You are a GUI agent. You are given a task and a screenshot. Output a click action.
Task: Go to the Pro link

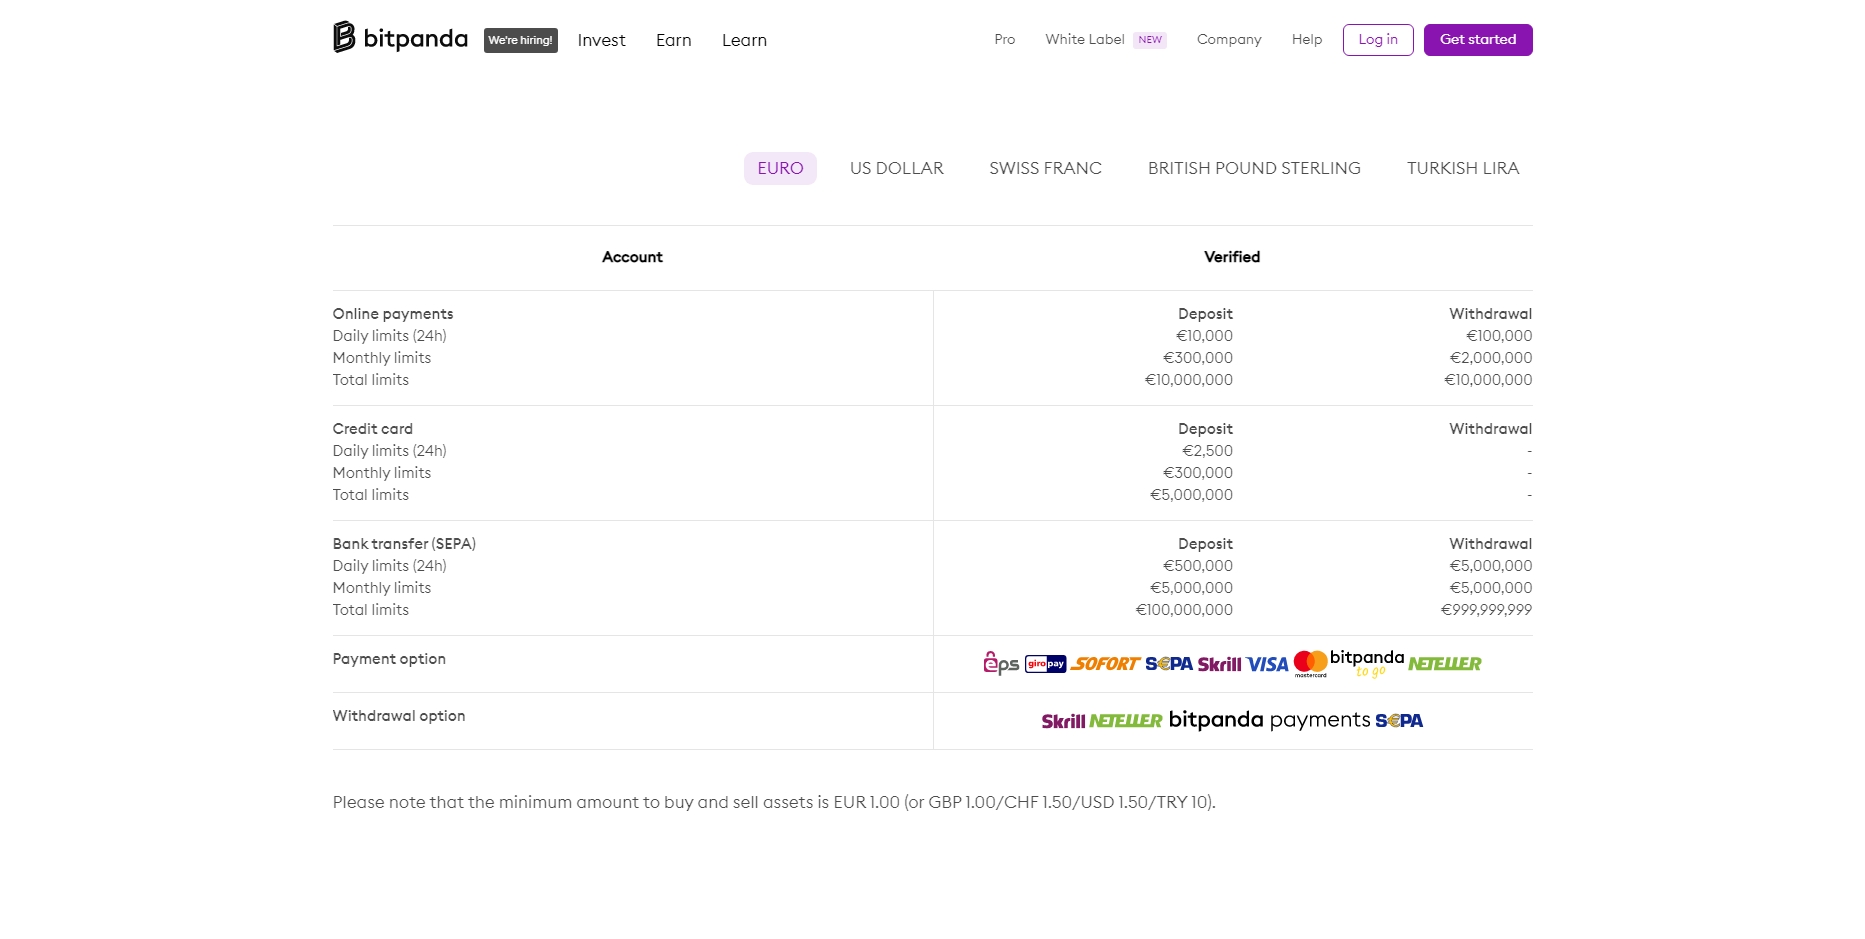(x=1004, y=39)
